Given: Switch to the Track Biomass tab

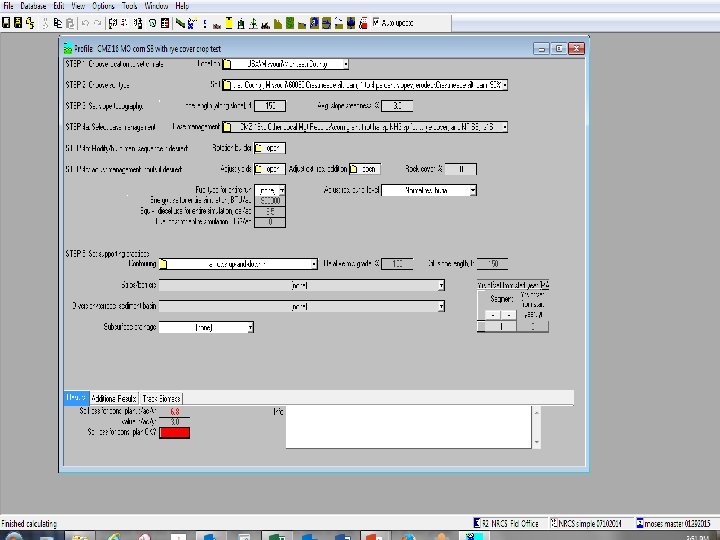Looking at the screenshot, I should [162, 397].
